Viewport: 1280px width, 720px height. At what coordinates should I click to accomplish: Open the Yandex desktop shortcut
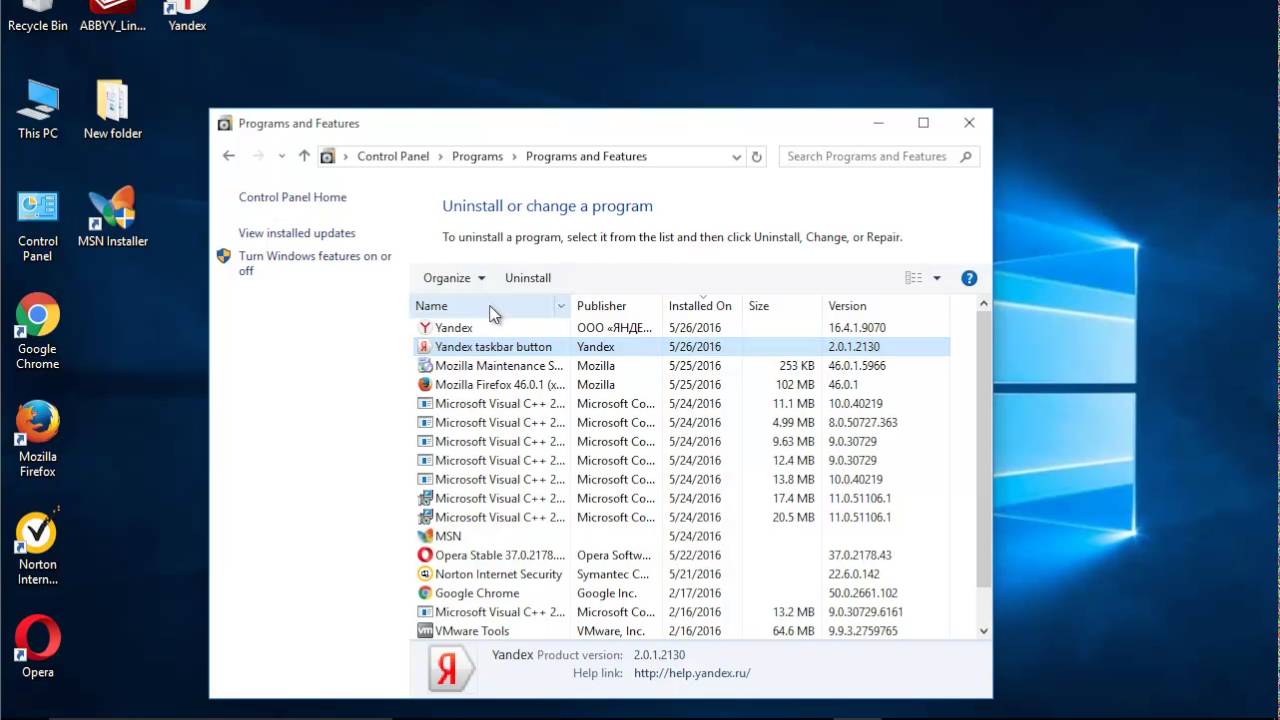tap(187, 17)
